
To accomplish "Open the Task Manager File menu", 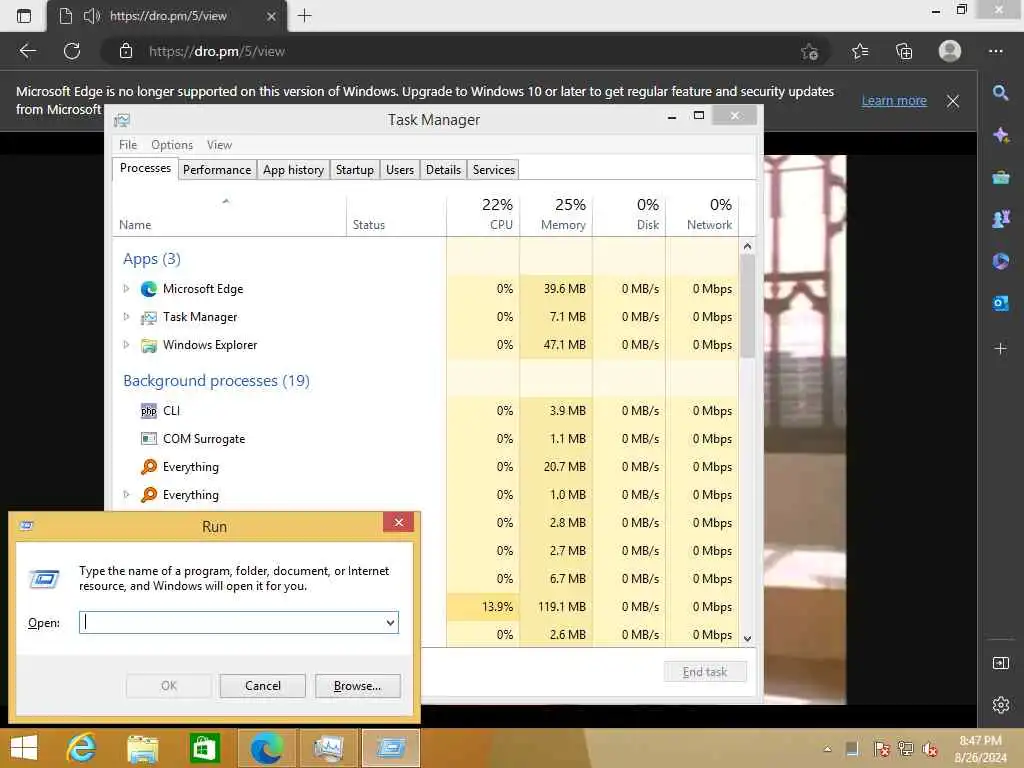I will [x=128, y=145].
